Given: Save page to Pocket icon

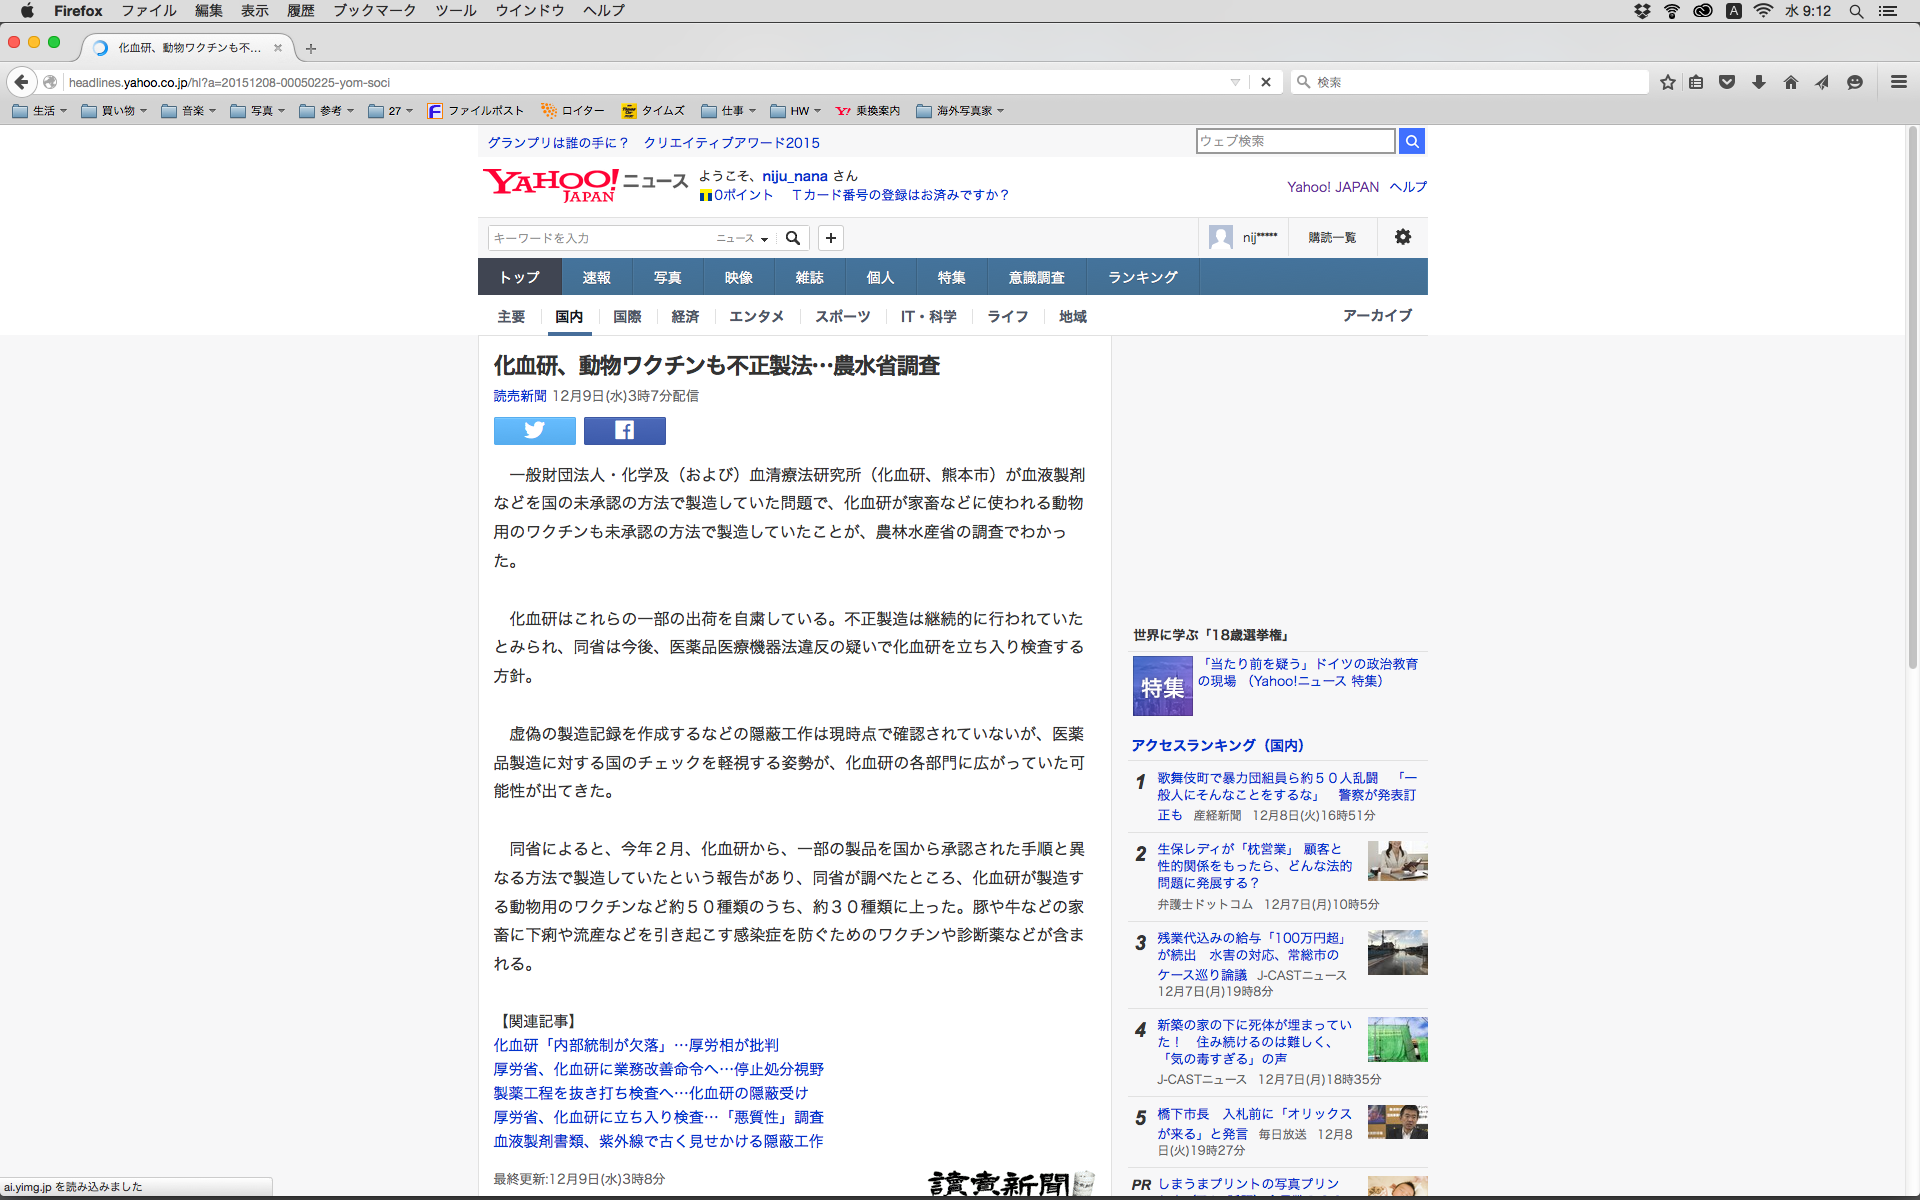Looking at the screenshot, I should coord(1727,82).
